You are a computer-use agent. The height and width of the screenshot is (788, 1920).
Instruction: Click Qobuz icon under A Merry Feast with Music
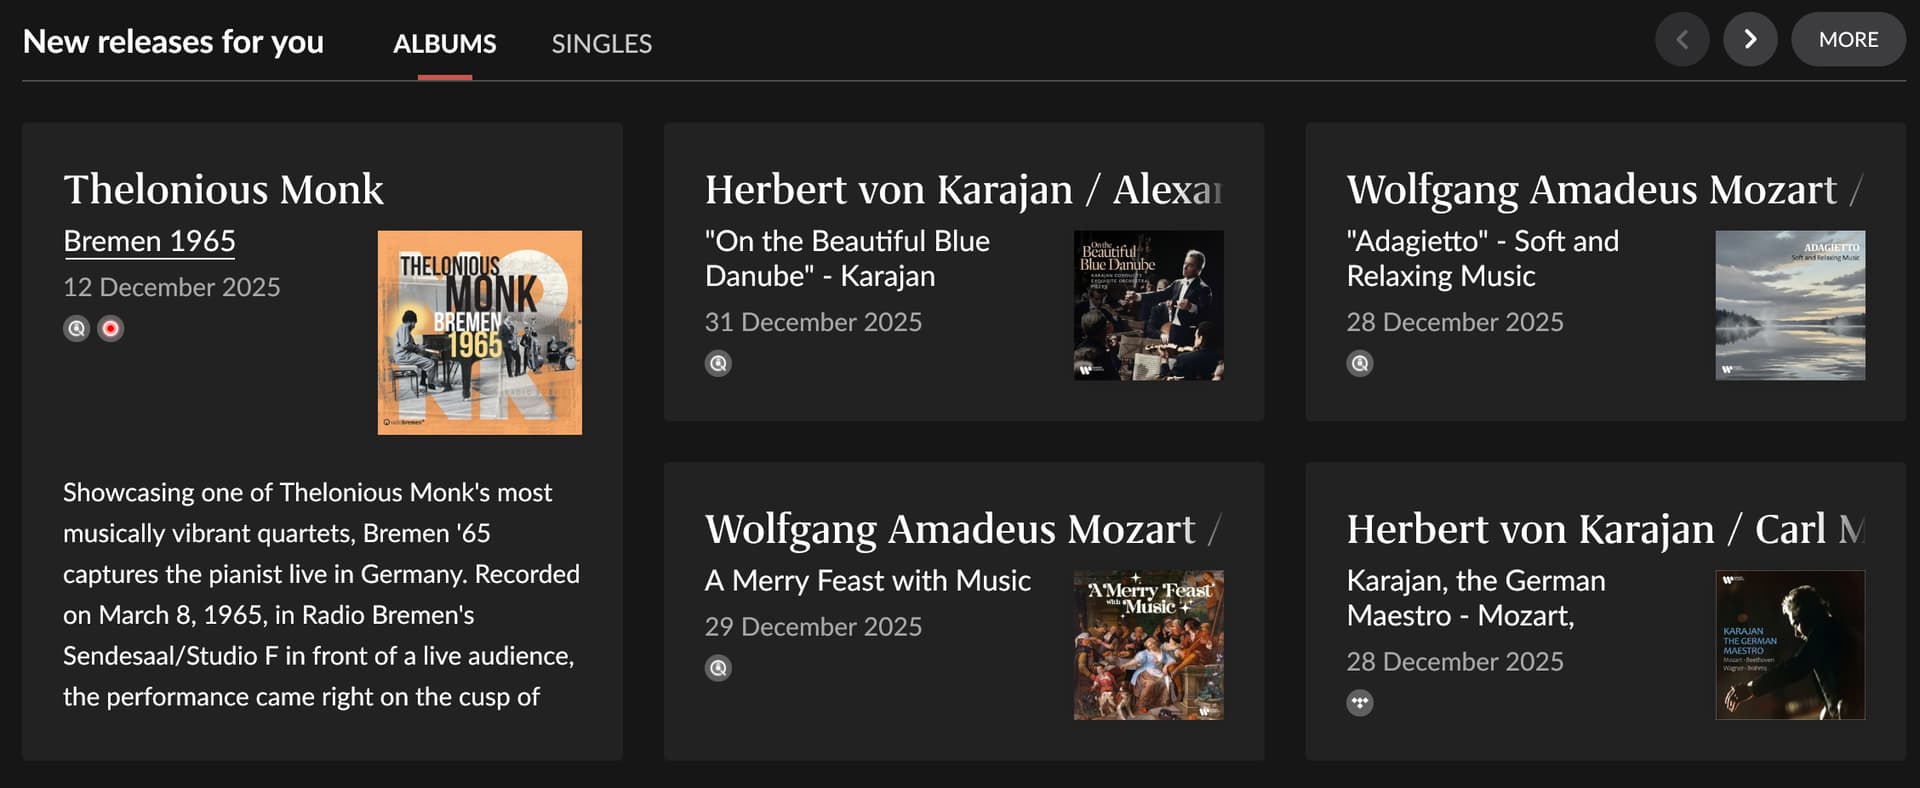point(718,668)
